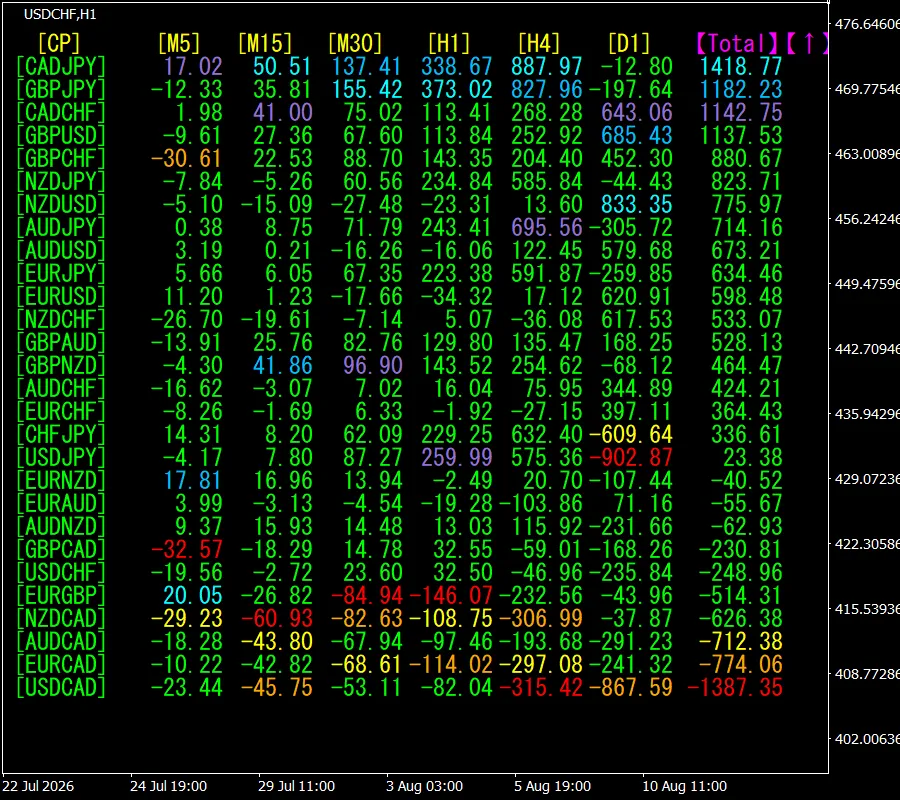The image size is (900, 800).
Task: Click the [CHFJPY] pair label
Action: [x=61, y=434]
